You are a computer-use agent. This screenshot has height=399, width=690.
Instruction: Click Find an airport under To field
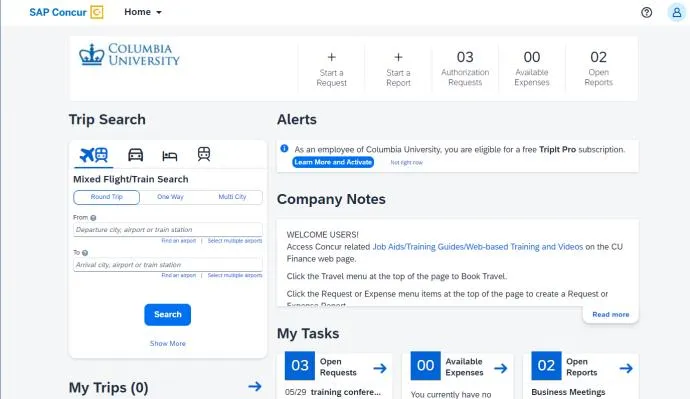tap(178, 275)
